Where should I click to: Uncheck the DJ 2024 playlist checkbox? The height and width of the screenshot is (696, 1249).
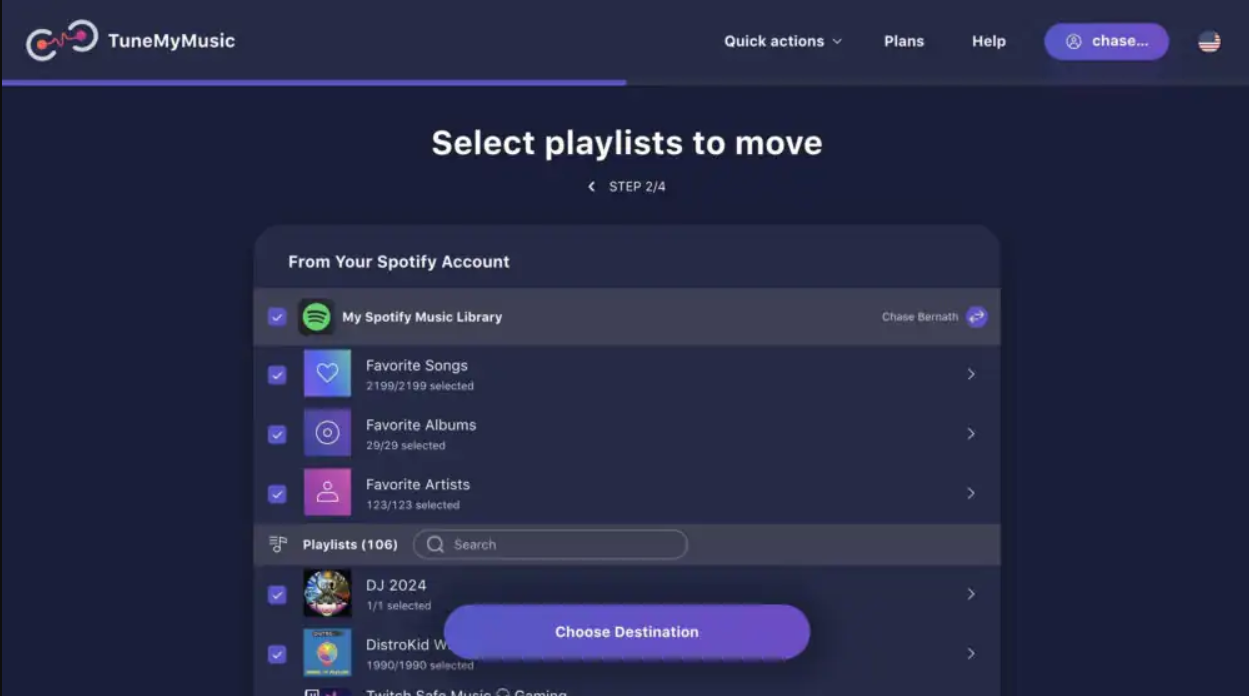pos(277,595)
